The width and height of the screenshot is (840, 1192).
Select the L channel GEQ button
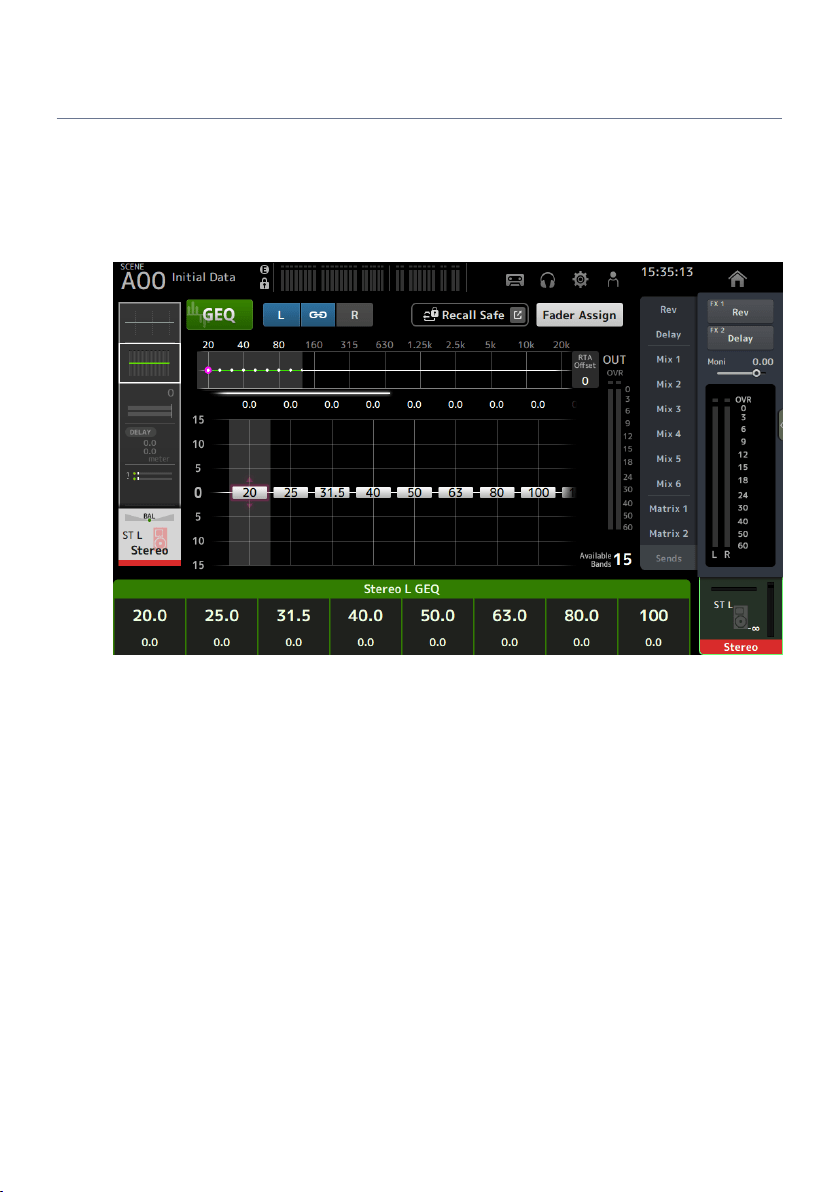click(281, 315)
